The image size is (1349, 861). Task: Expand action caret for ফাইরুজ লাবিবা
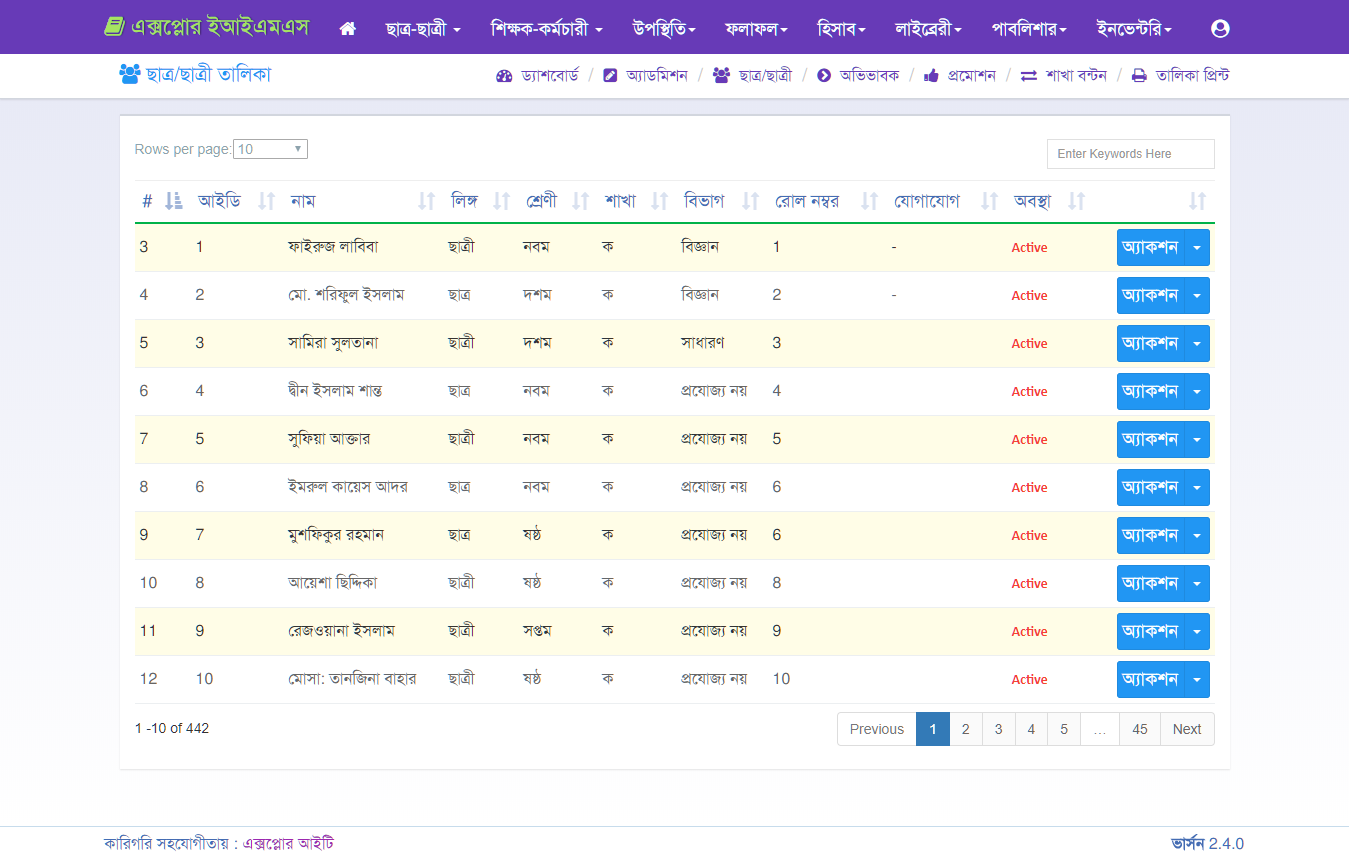point(1197,247)
